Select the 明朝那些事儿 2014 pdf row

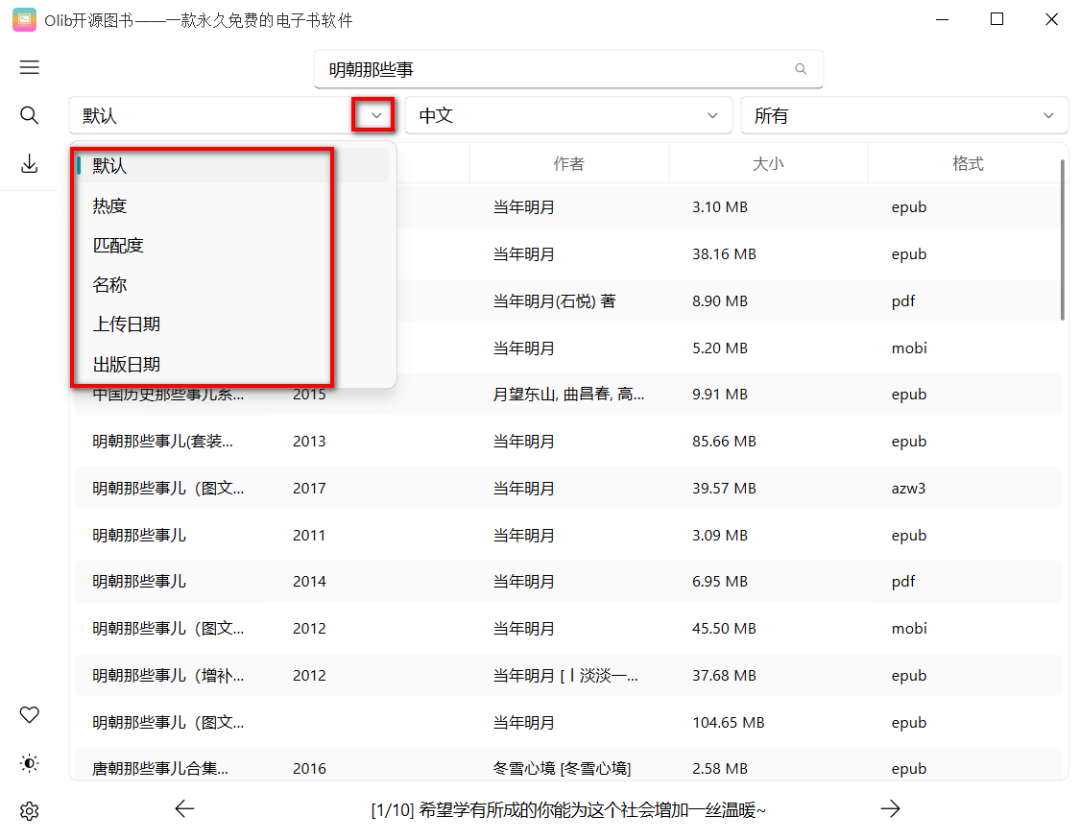[568, 582]
